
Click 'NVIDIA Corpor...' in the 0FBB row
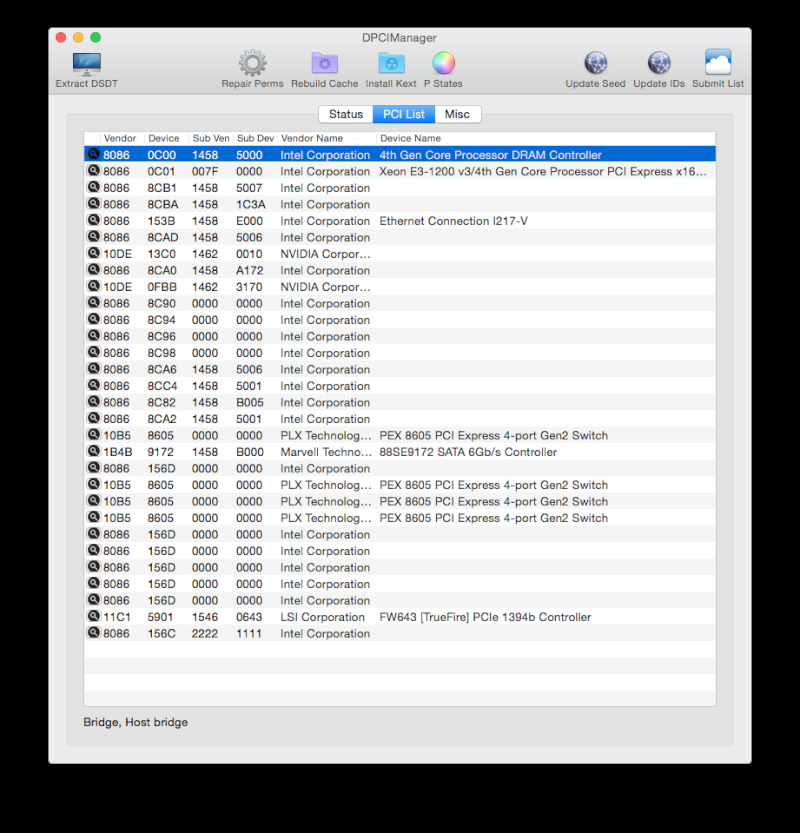pyautogui.click(x=325, y=287)
